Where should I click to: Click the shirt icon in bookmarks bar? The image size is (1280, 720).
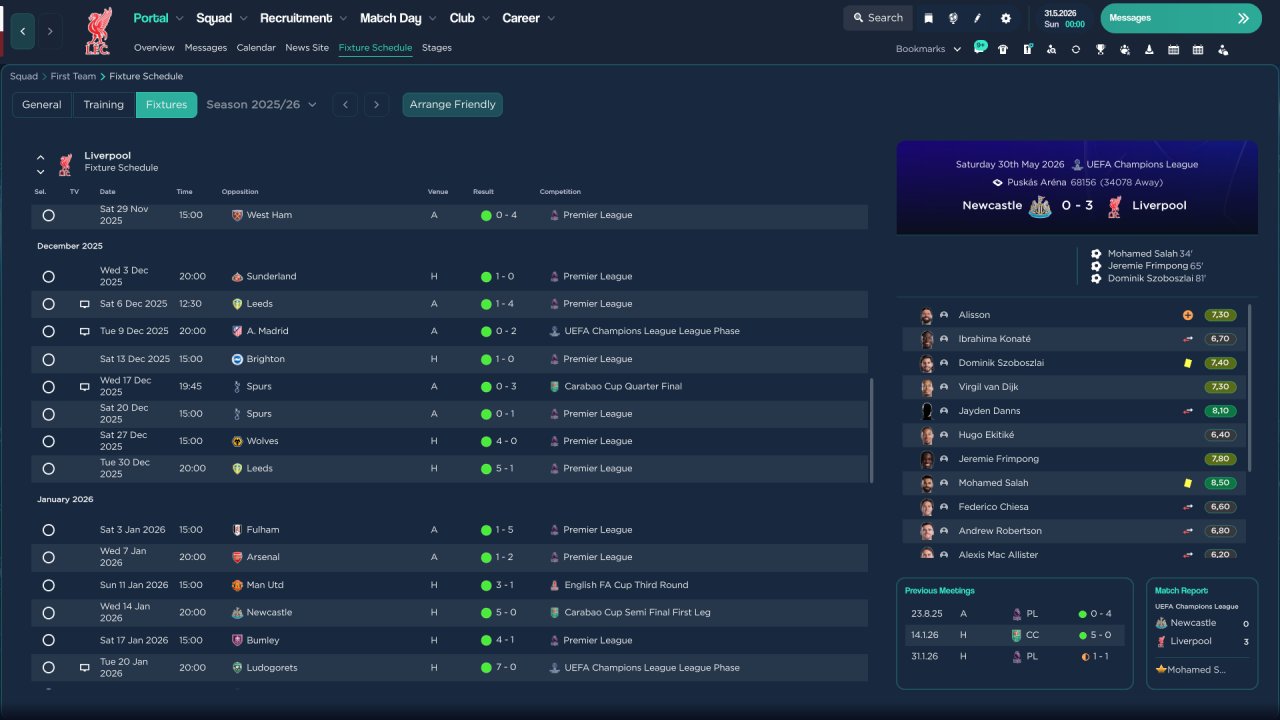pyautogui.click(x=1003, y=49)
